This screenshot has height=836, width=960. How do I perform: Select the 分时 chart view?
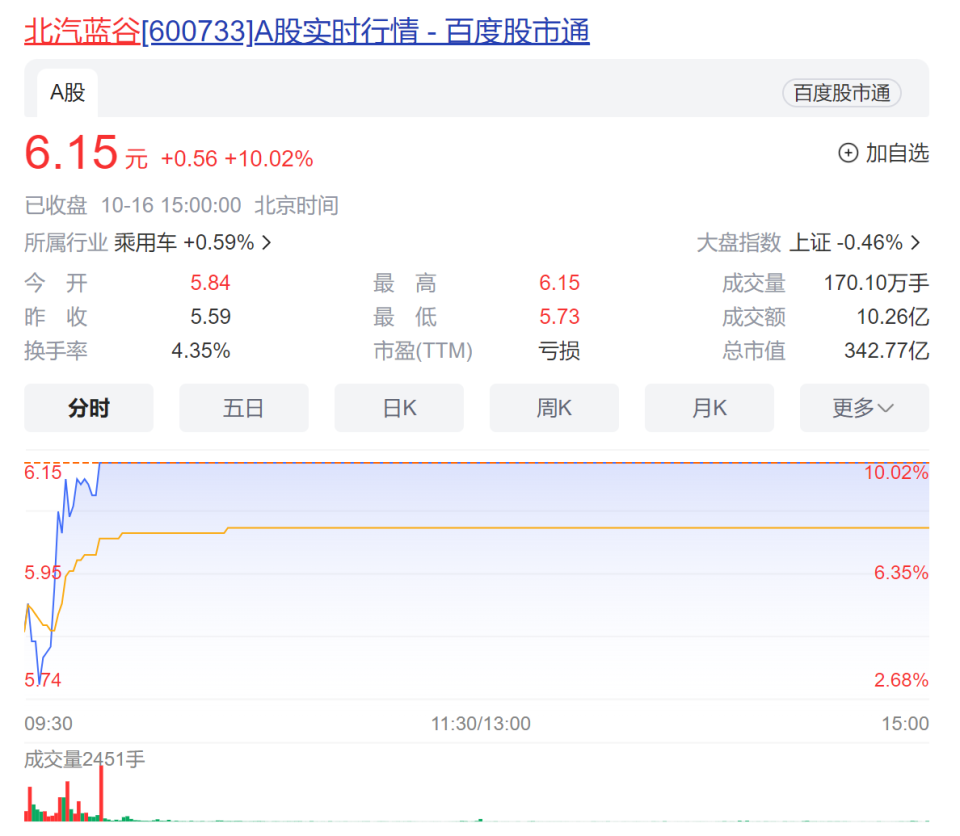(x=88, y=407)
